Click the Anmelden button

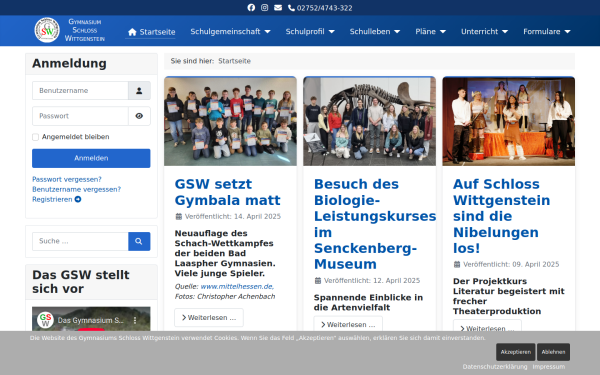(x=91, y=158)
